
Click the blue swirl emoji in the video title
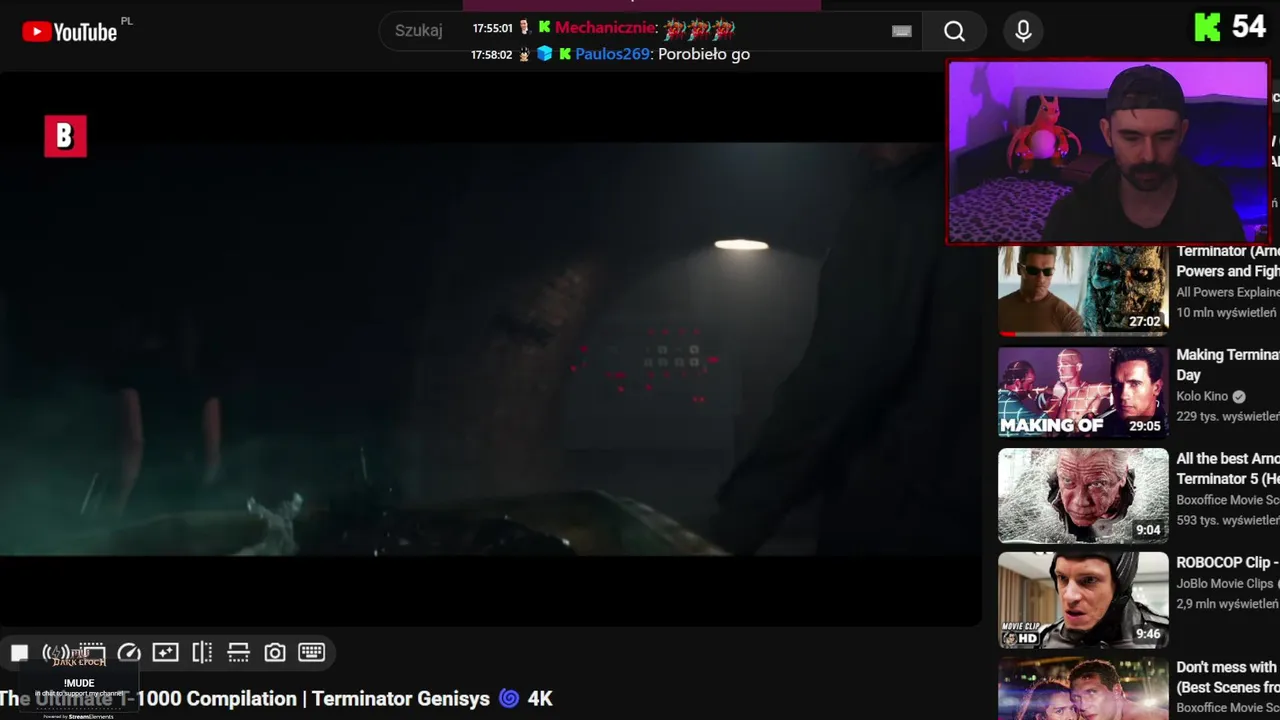coord(509,699)
